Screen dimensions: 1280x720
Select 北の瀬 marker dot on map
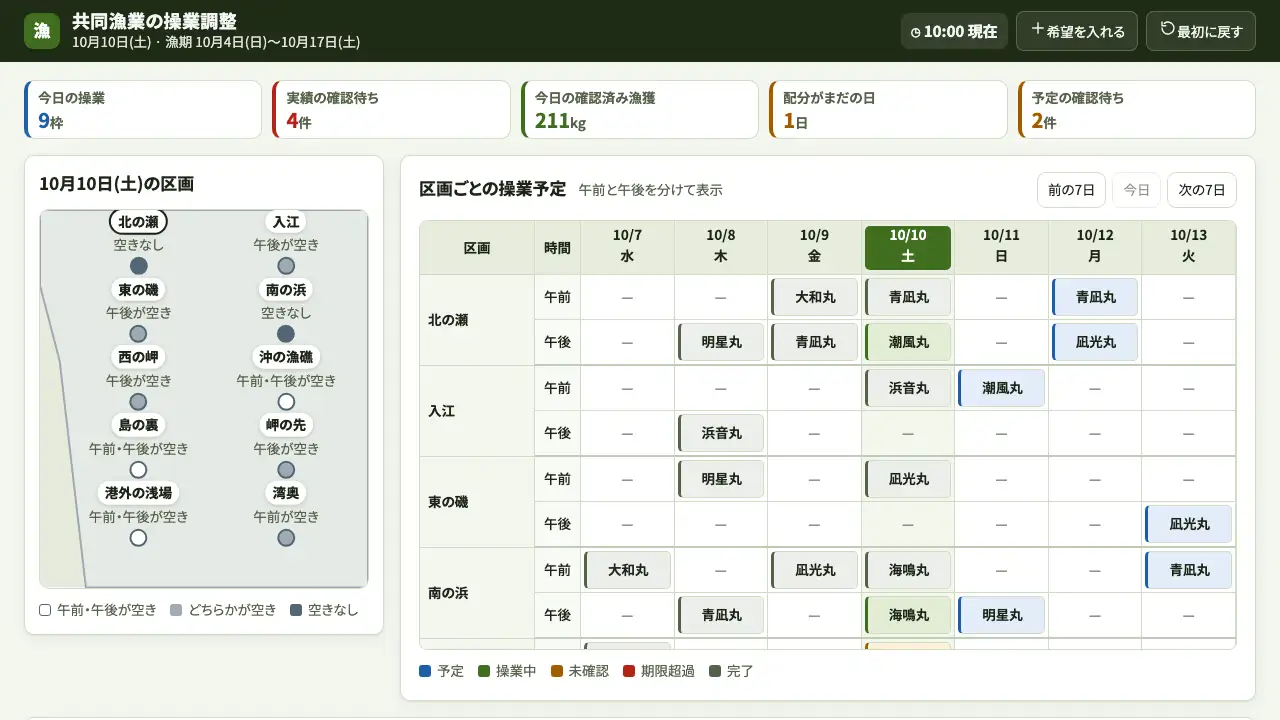coord(139,266)
